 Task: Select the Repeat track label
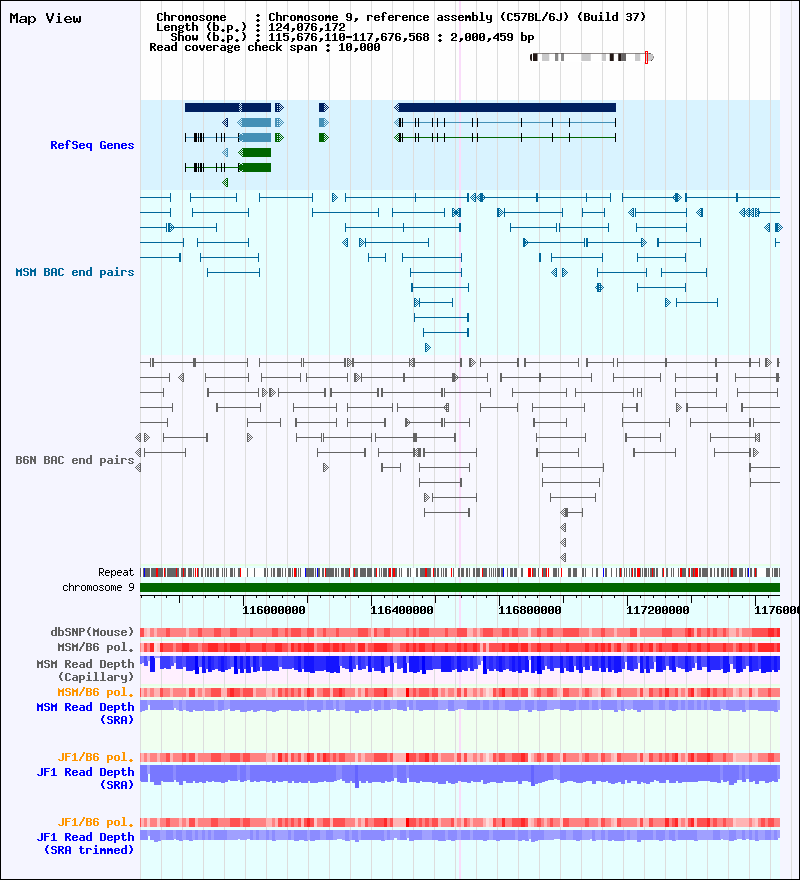coord(116,572)
